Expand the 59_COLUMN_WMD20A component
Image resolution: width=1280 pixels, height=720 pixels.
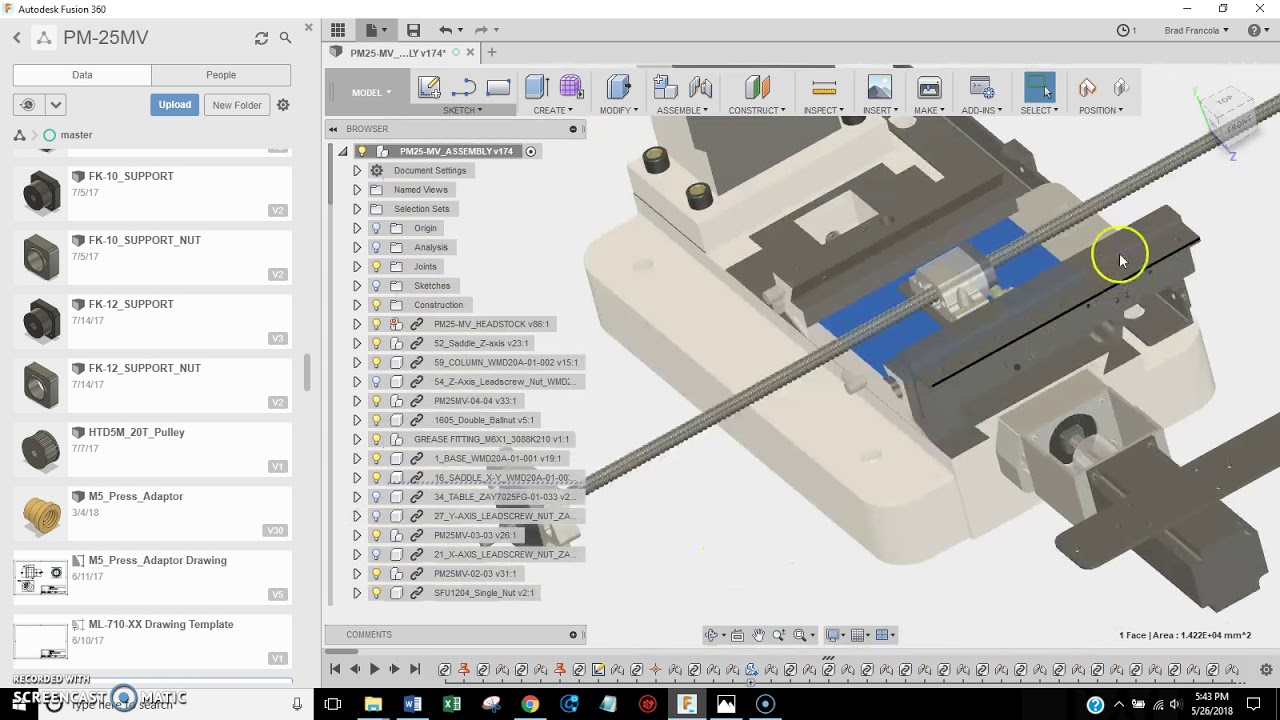click(357, 363)
